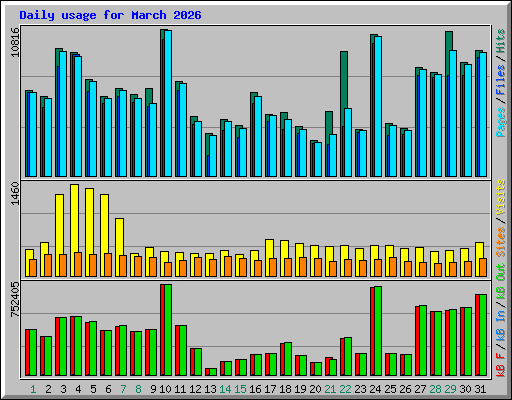
Task: Select the 'Pages' legend label
Action: 501,122
